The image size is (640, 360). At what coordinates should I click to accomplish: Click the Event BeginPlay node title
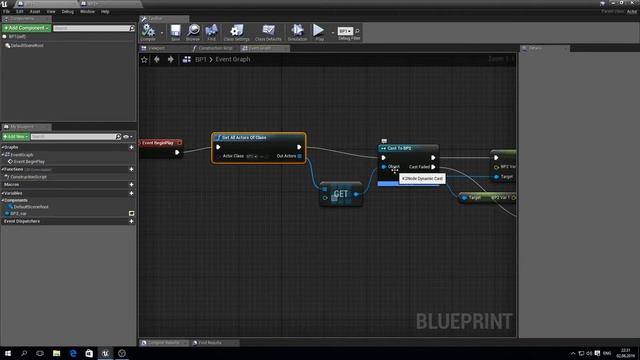[x=158, y=143]
